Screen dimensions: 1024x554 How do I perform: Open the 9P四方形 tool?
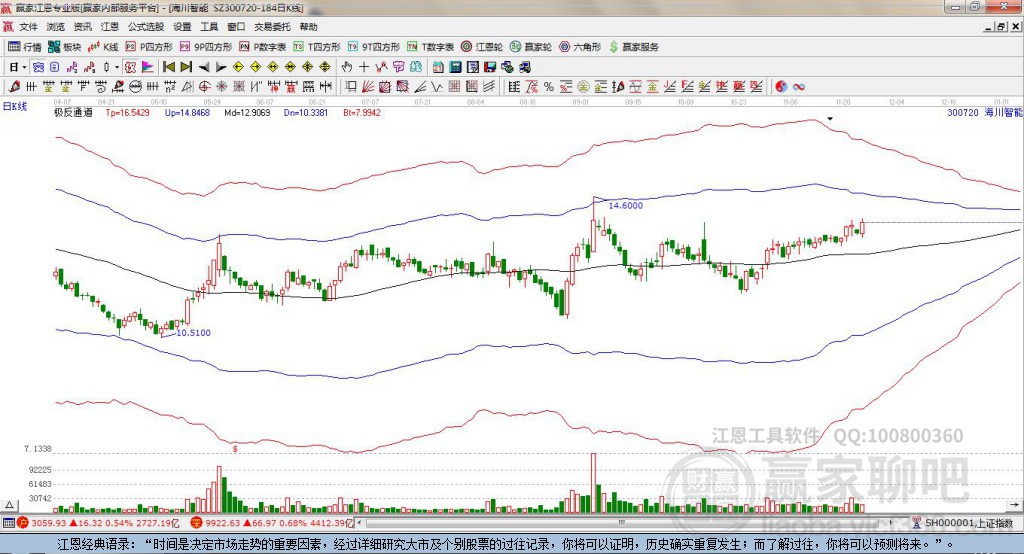(x=206, y=47)
